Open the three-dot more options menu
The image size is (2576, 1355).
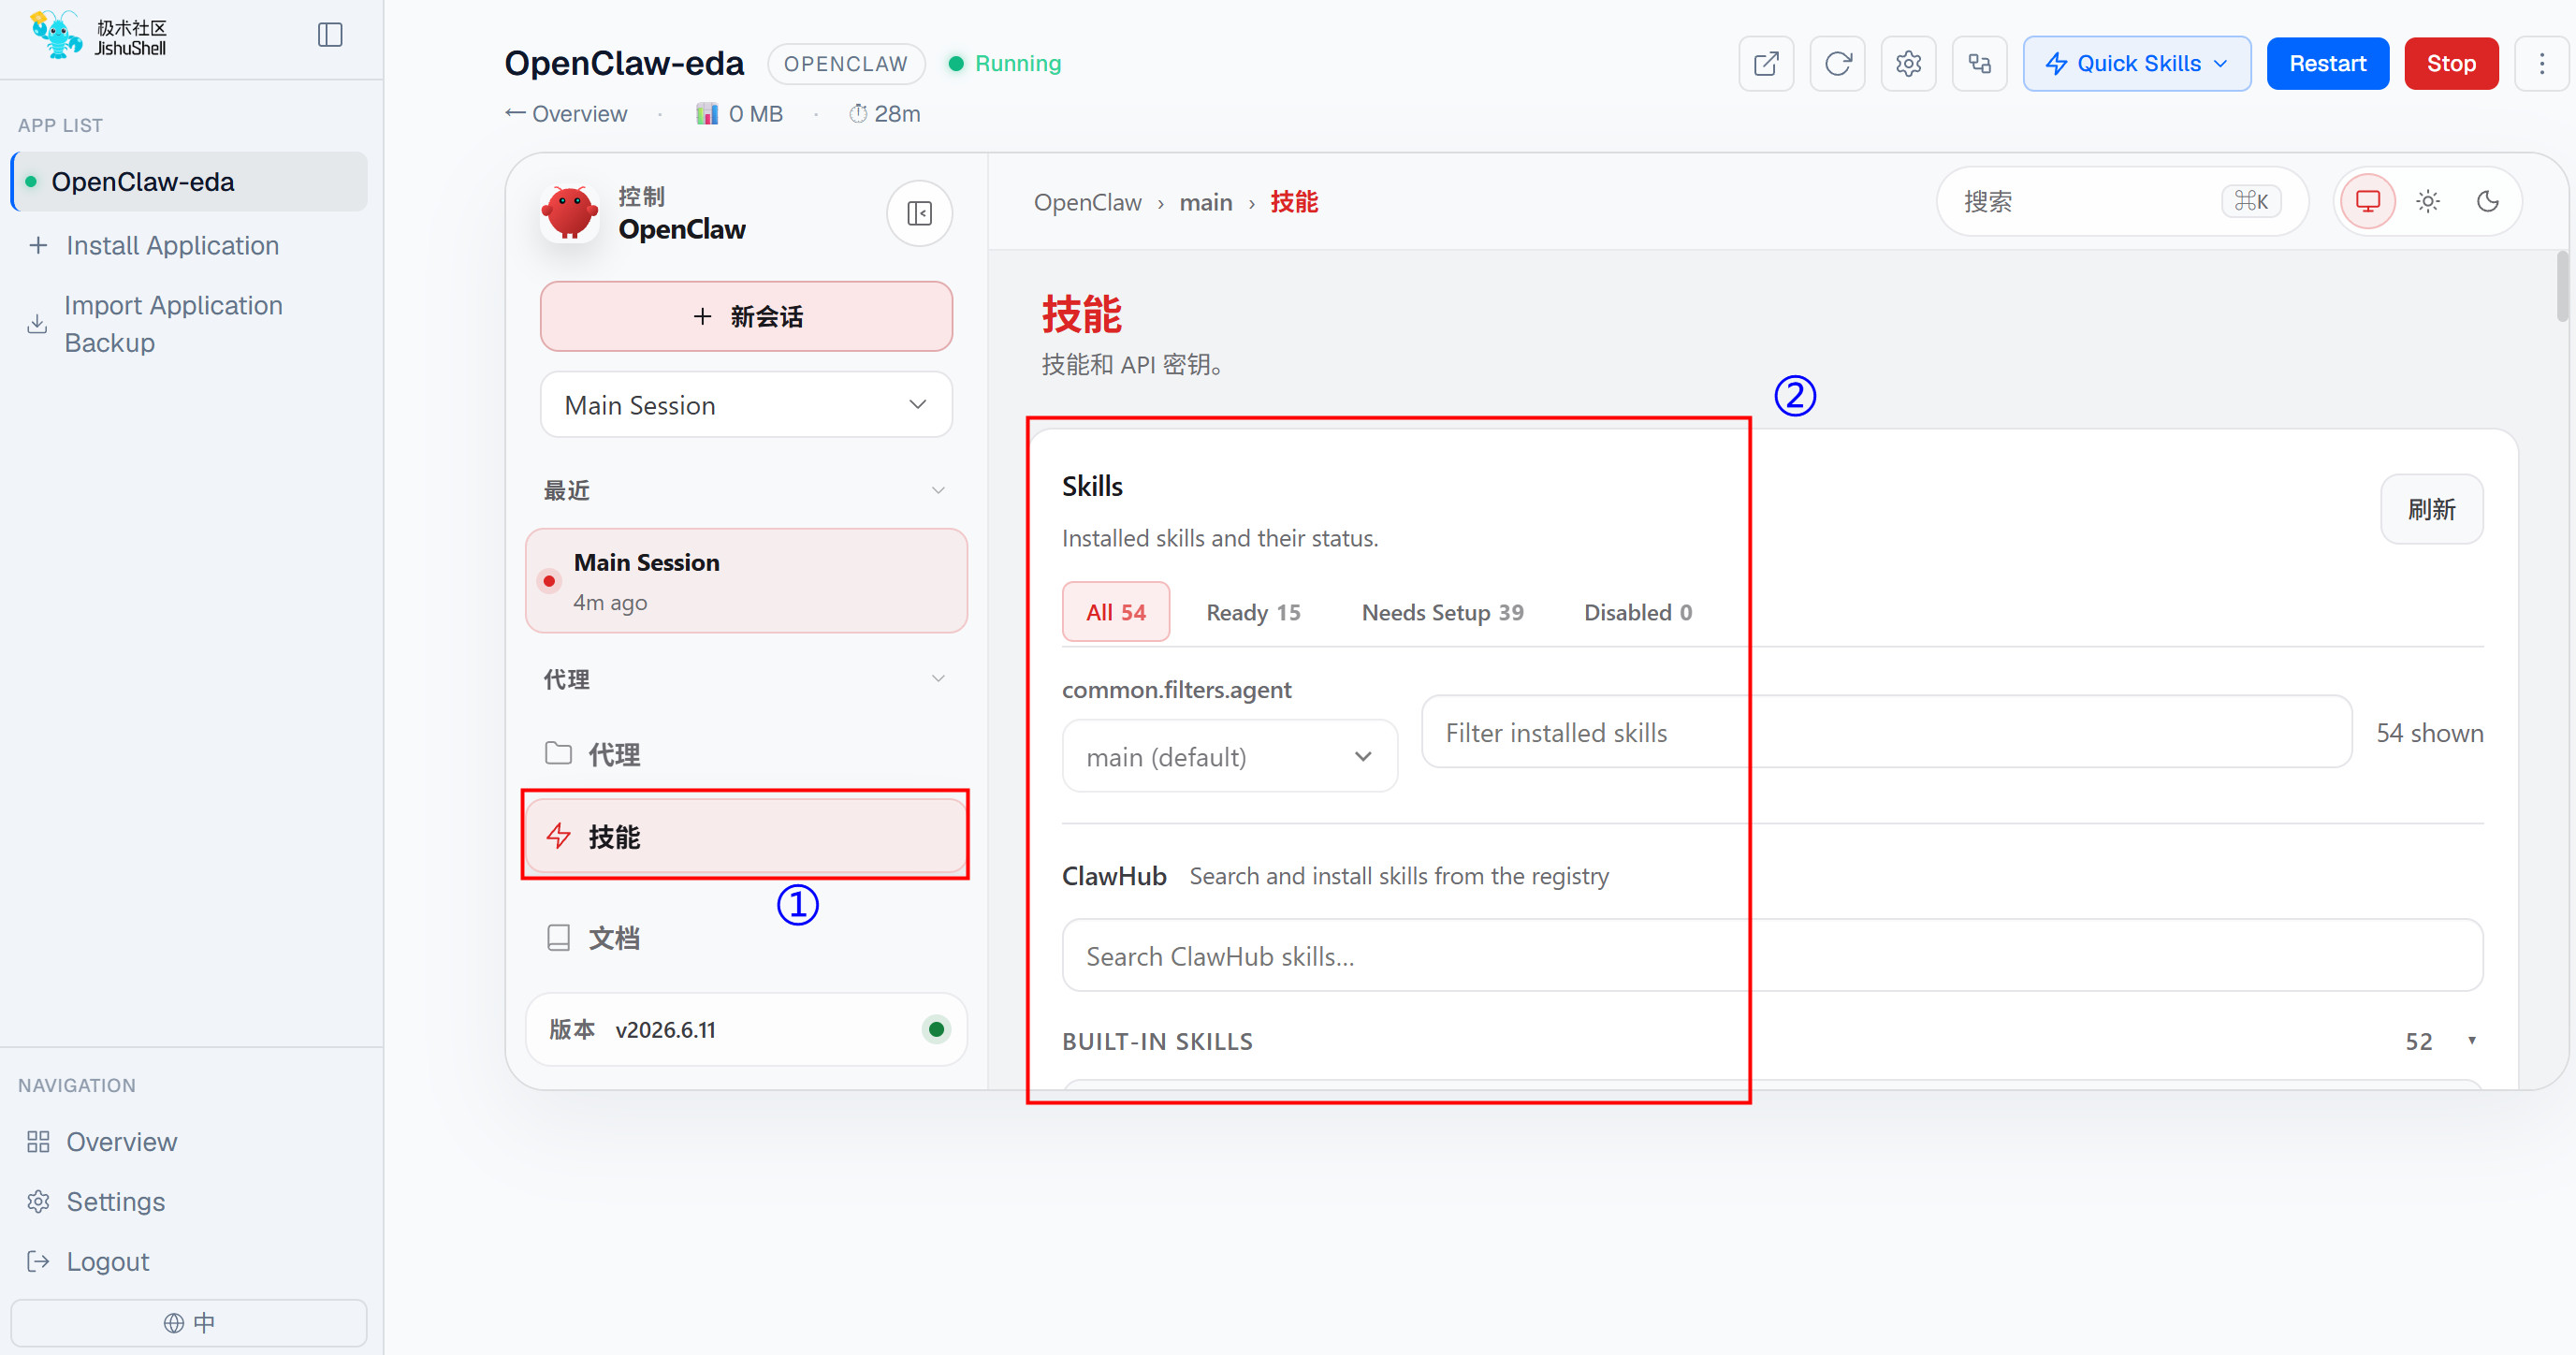(2541, 63)
